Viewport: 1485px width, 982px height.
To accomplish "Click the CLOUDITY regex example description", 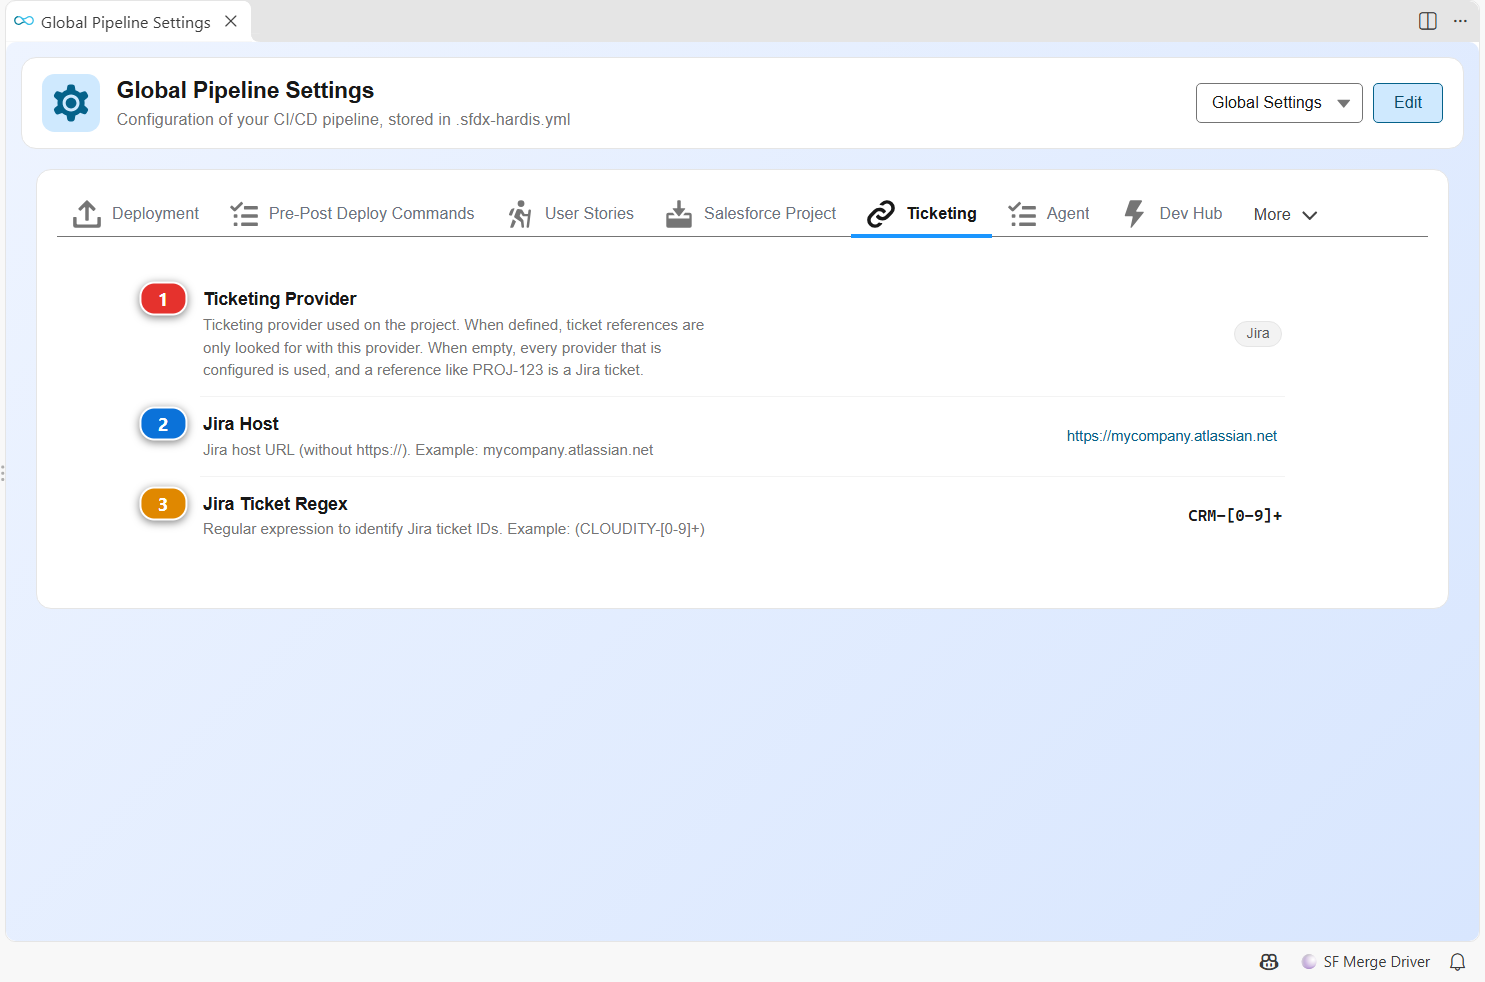I will pyautogui.click(x=454, y=529).
